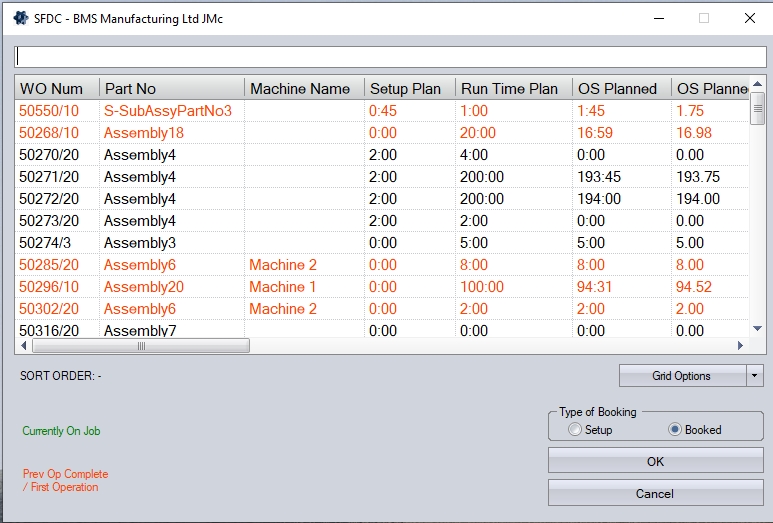Click the vertical scrollbar up arrow

757,85
